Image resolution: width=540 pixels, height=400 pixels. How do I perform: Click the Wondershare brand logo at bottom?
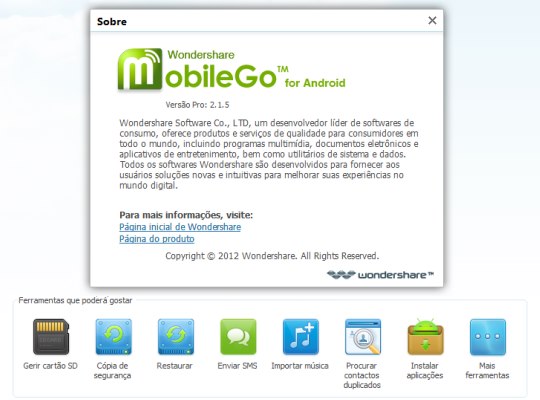click(380, 275)
